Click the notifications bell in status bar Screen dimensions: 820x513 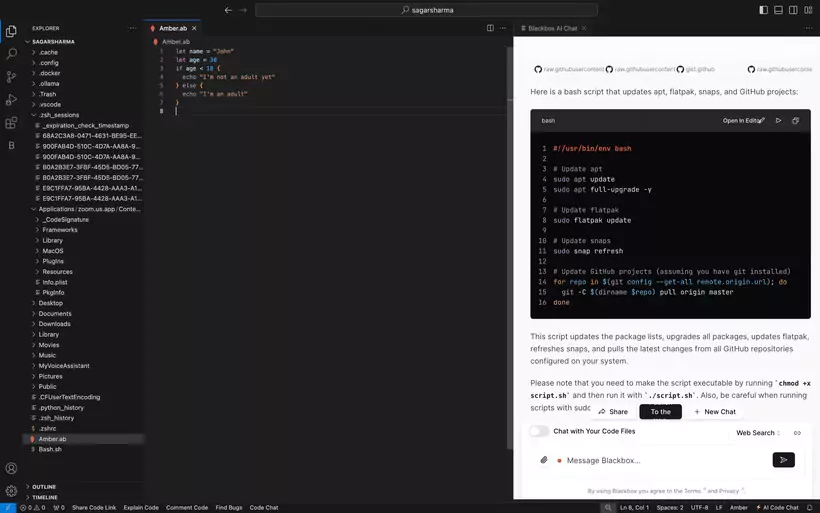809,508
